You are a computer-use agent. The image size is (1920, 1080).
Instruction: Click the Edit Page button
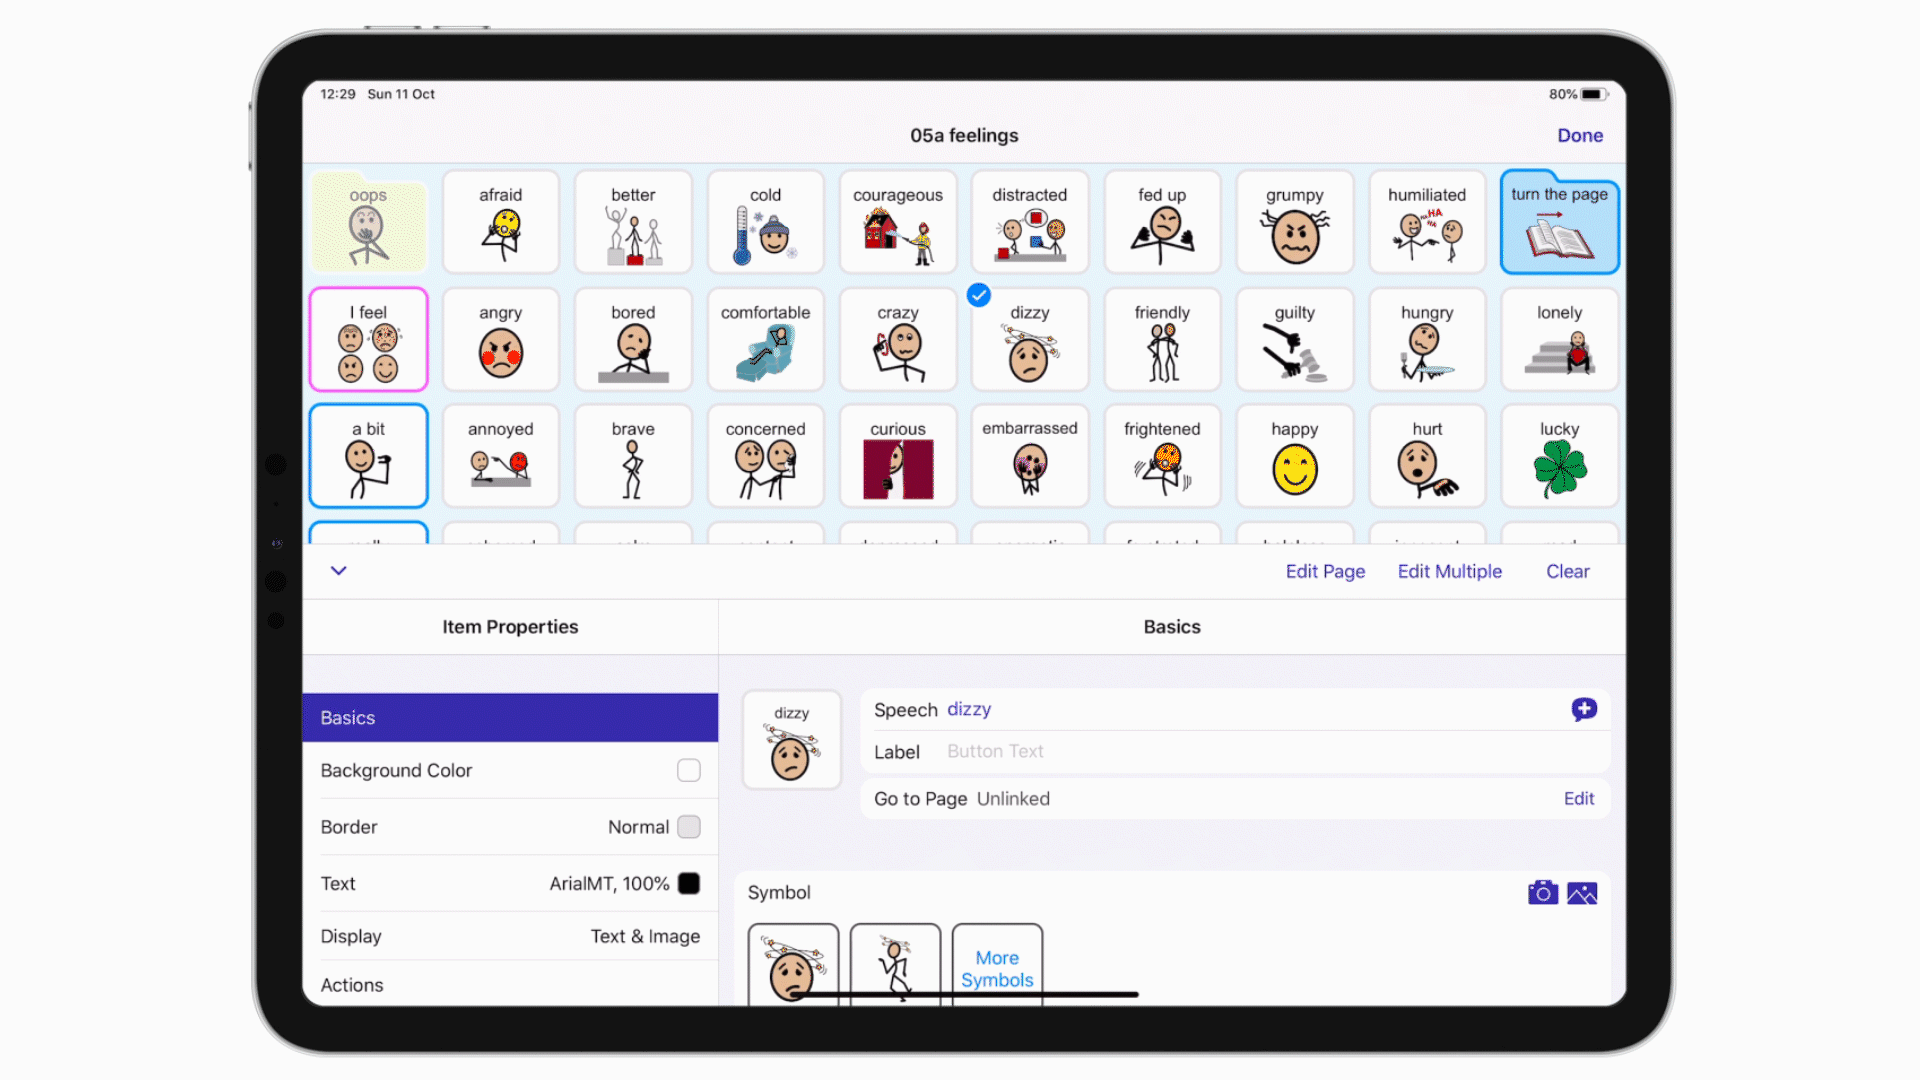[1325, 570]
